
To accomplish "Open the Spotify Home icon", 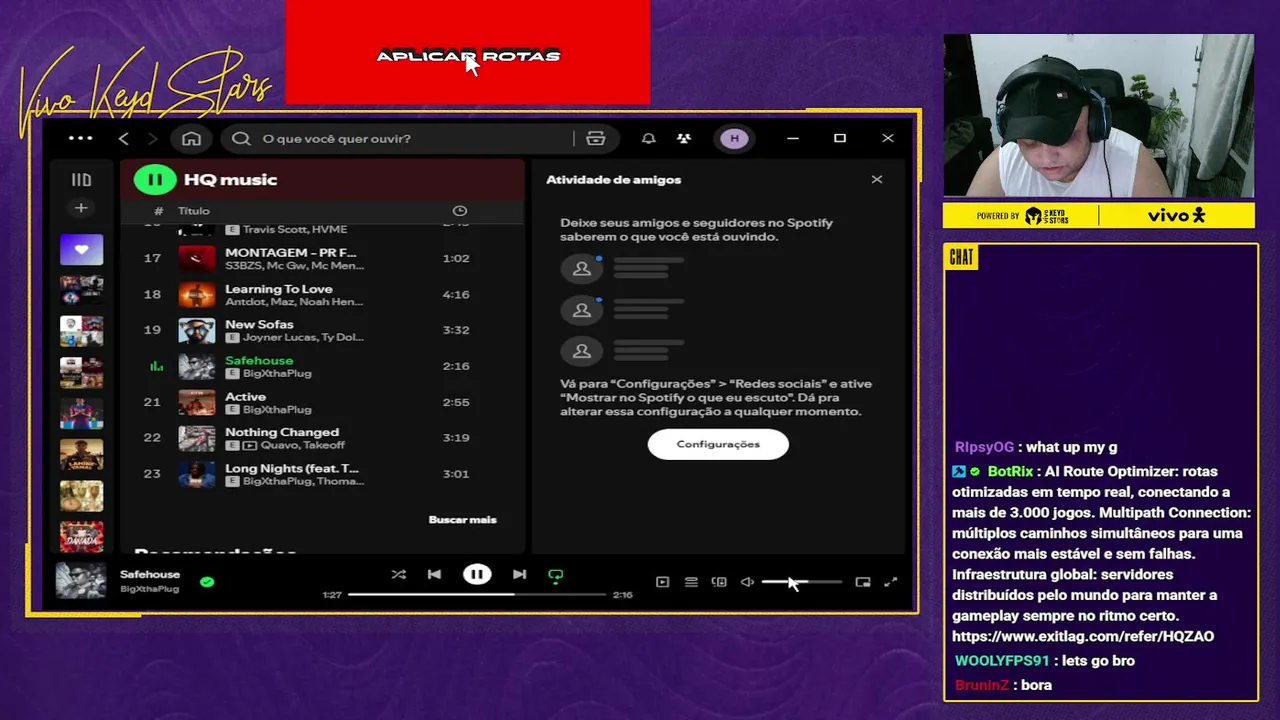I will coord(192,138).
